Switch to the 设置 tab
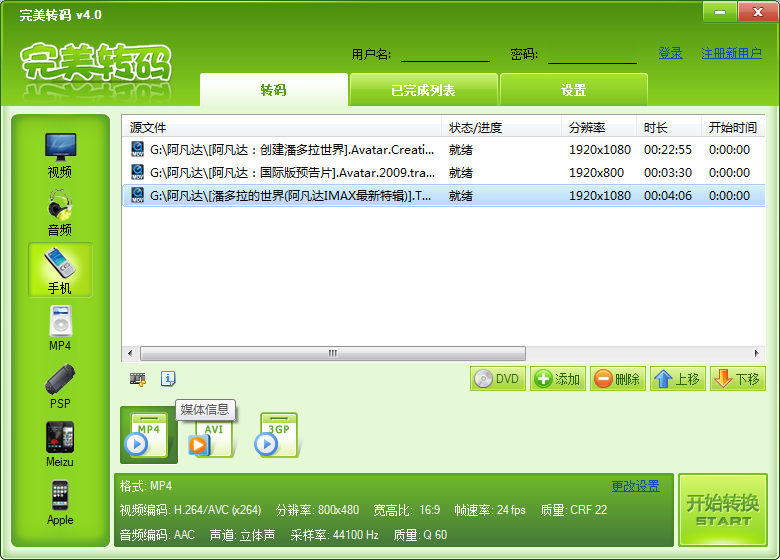Screen dimensions: 780x560 (x=574, y=90)
